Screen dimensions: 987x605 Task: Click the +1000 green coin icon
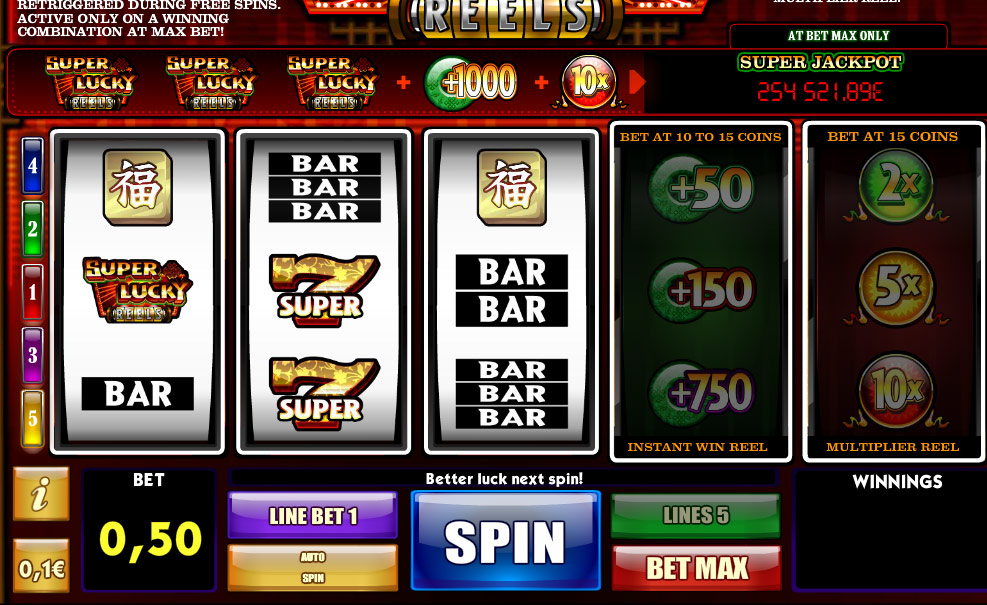(x=471, y=82)
